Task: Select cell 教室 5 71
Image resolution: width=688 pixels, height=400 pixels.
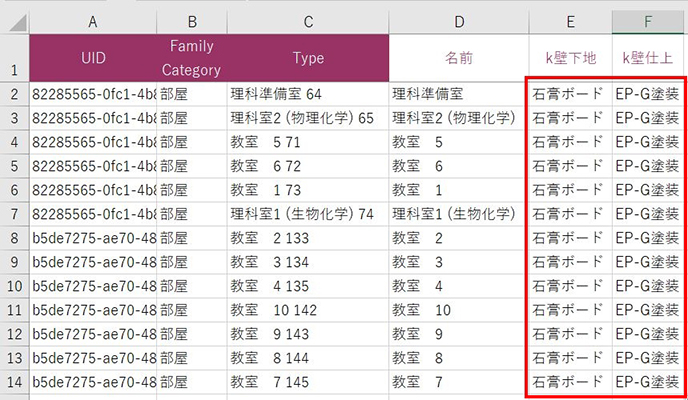Action: [x=308, y=142]
